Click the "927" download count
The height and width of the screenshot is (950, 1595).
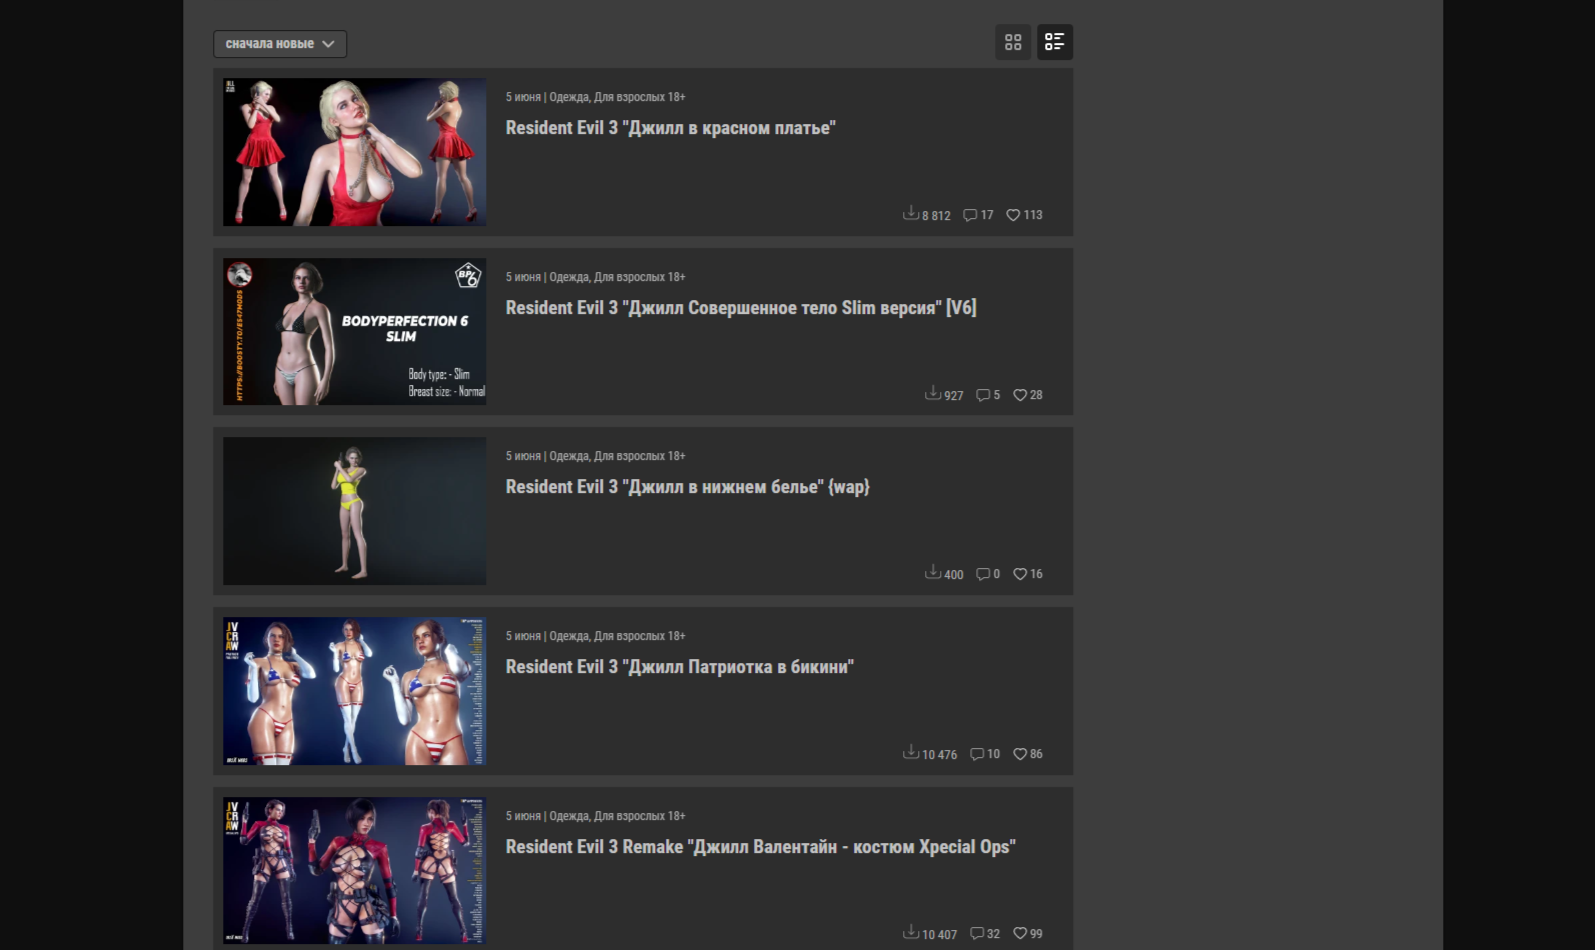pyautogui.click(x=954, y=396)
